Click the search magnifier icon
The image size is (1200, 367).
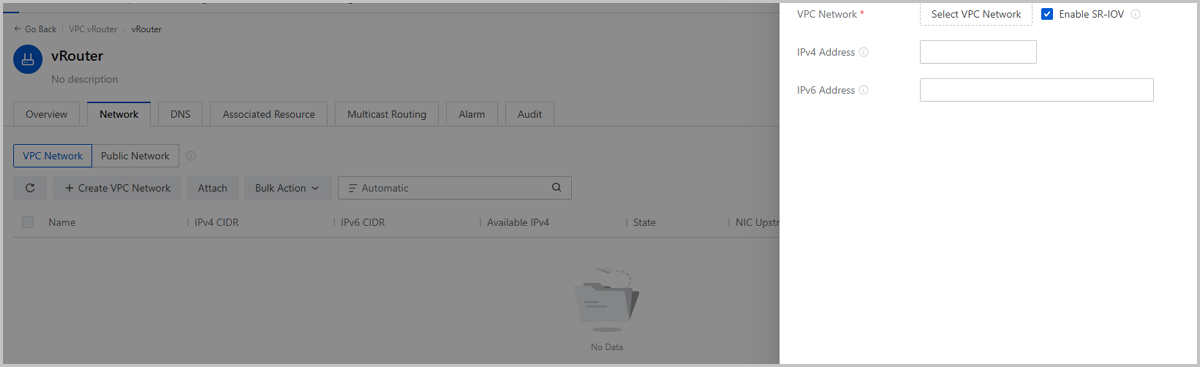[556, 188]
